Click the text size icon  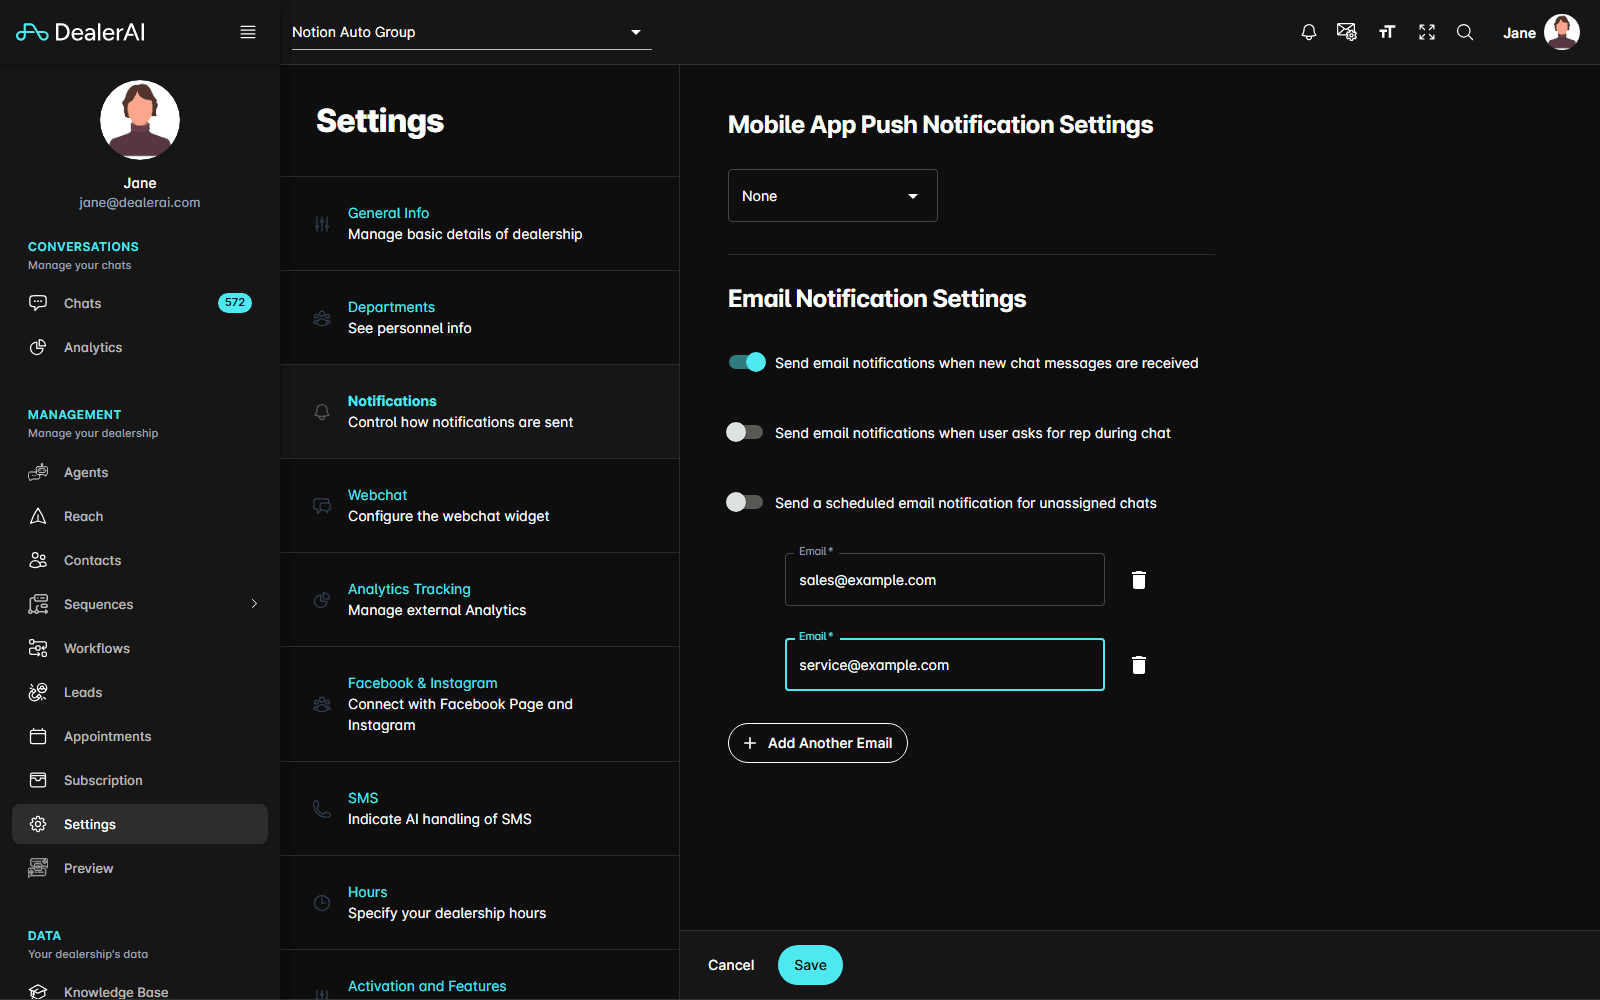pos(1387,32)
